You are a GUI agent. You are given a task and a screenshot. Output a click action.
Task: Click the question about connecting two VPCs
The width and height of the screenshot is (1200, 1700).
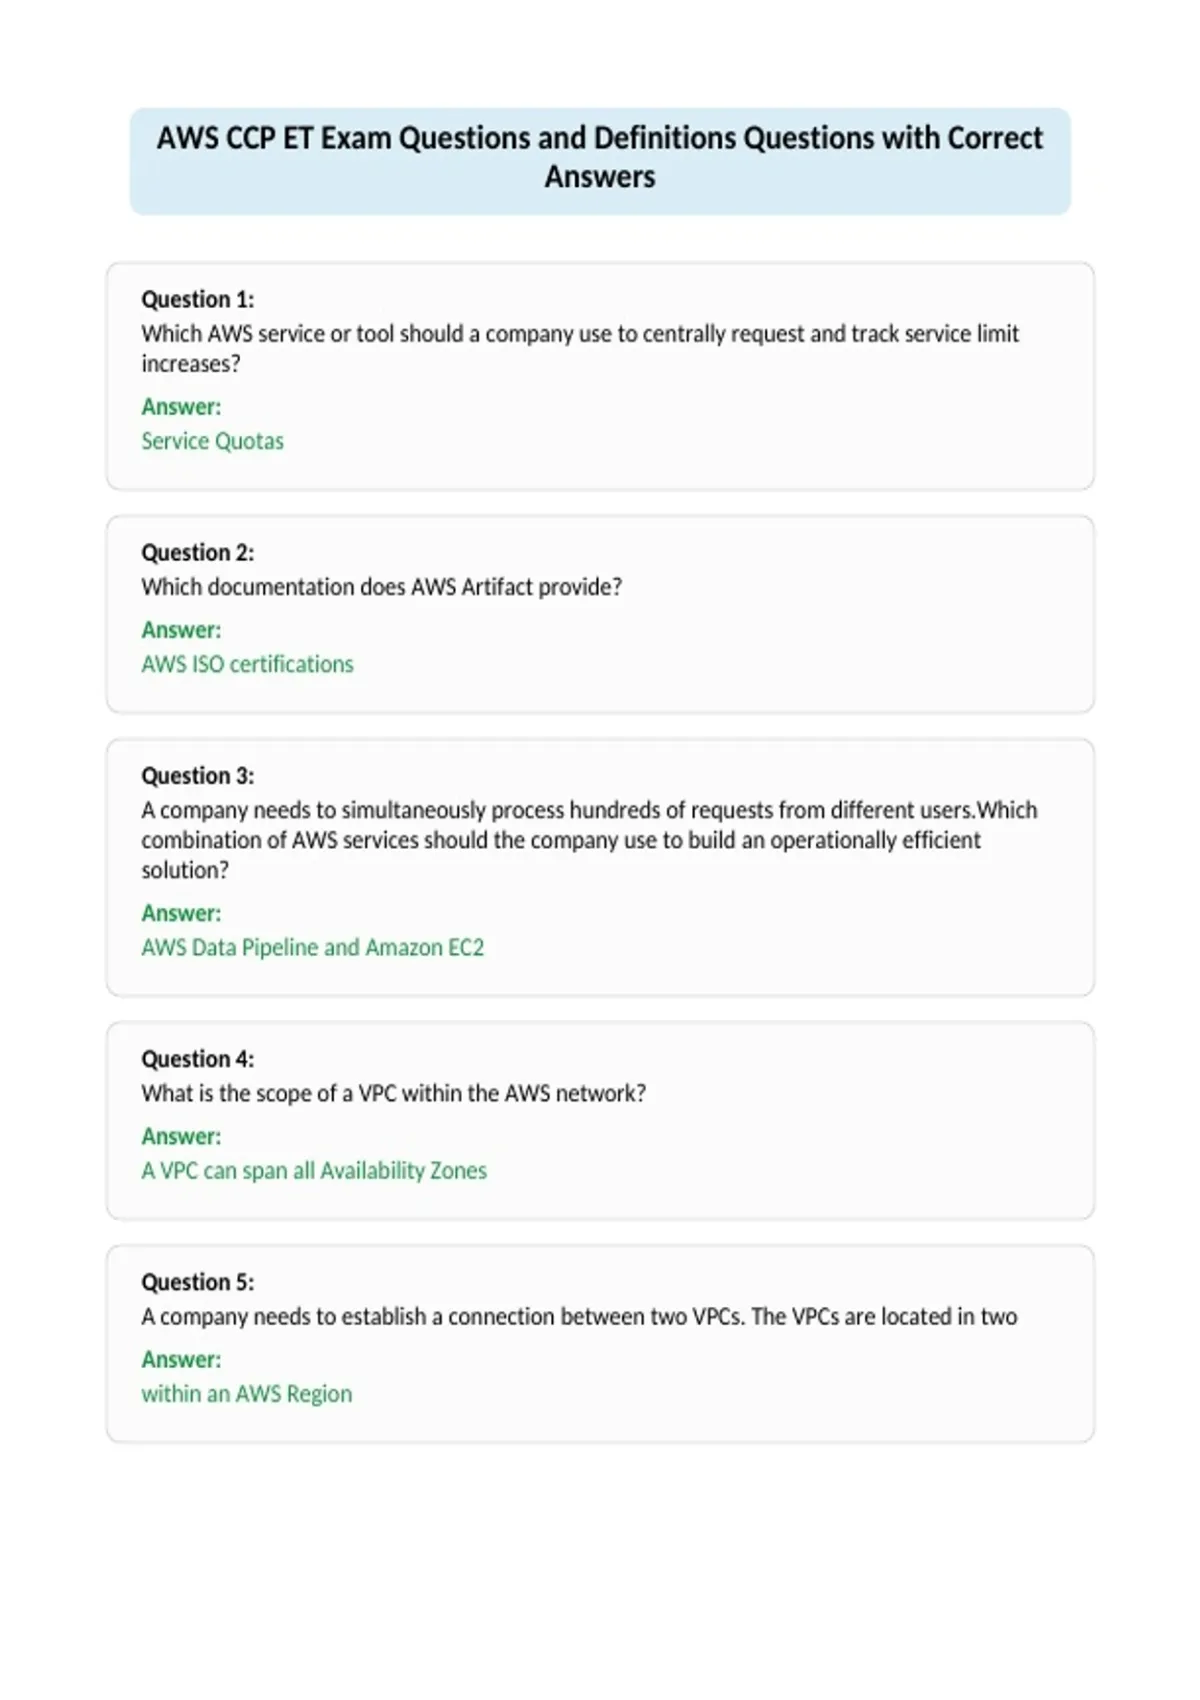[579, 1316]
